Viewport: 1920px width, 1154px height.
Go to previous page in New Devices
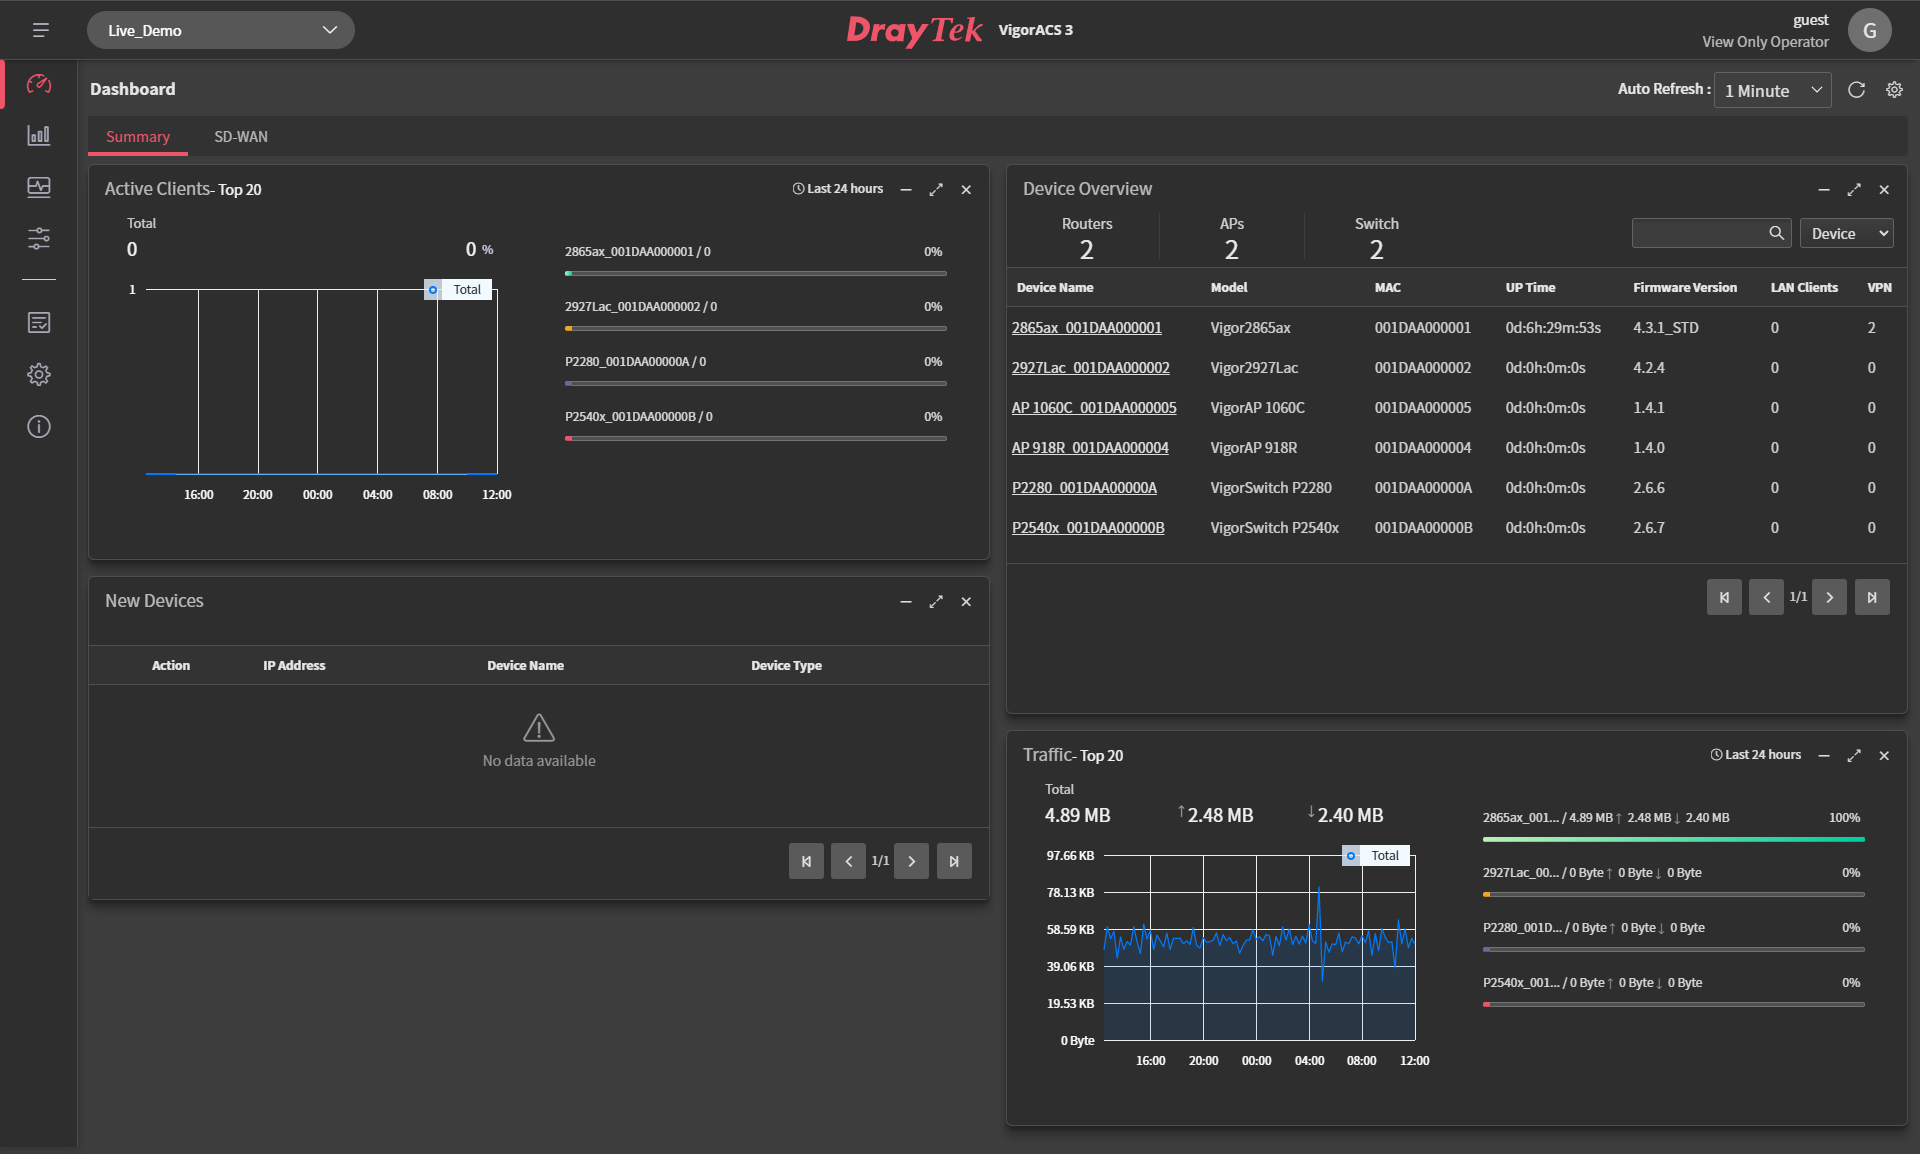(x=848, y=861)
